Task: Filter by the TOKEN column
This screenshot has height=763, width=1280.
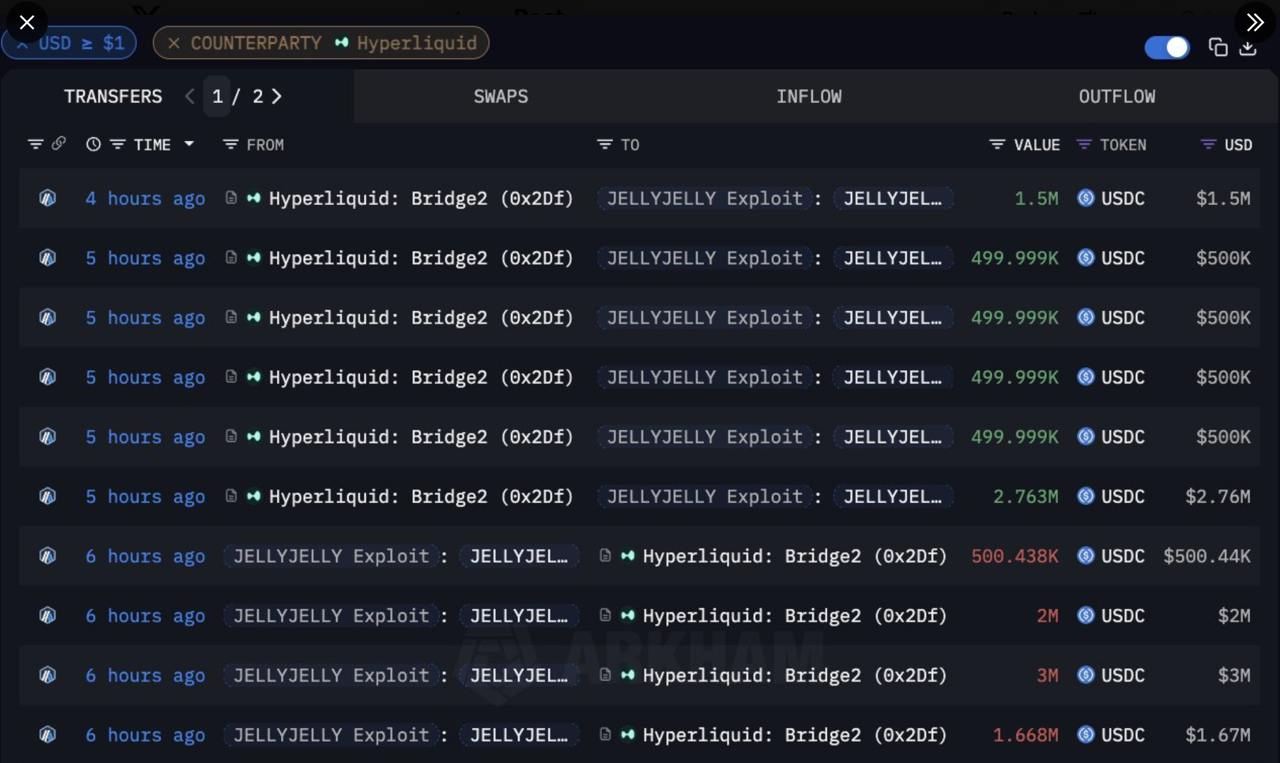Action: pyautogui.click(x=1084, y=144)
